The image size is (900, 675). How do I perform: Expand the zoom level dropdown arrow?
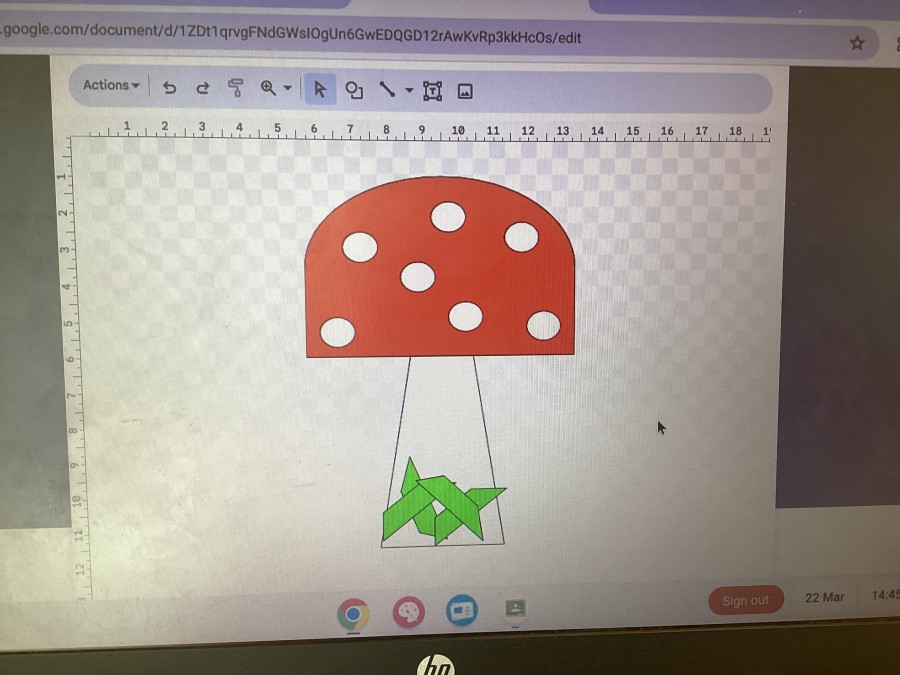pyautogui.click(x=288, y=89)
